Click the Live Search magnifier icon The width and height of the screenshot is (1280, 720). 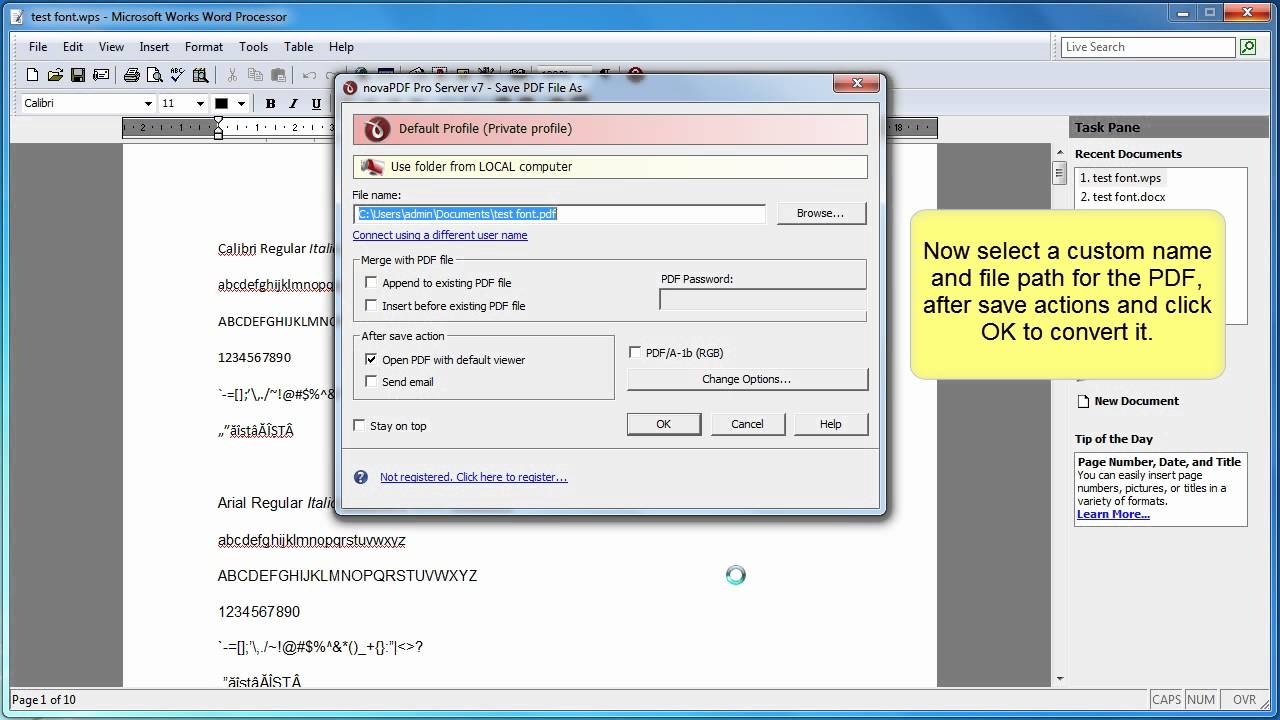[x=1248, y=47]
